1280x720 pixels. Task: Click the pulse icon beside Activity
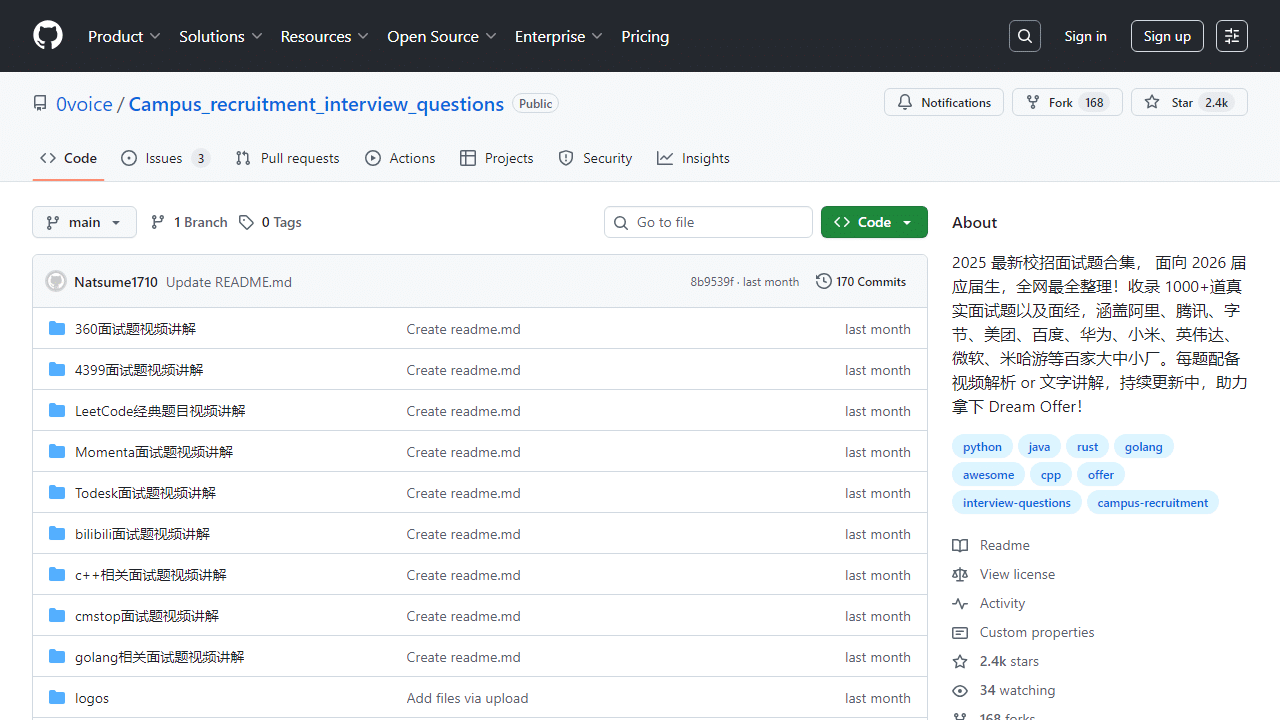pyautogui.click(x=960, y=603)
